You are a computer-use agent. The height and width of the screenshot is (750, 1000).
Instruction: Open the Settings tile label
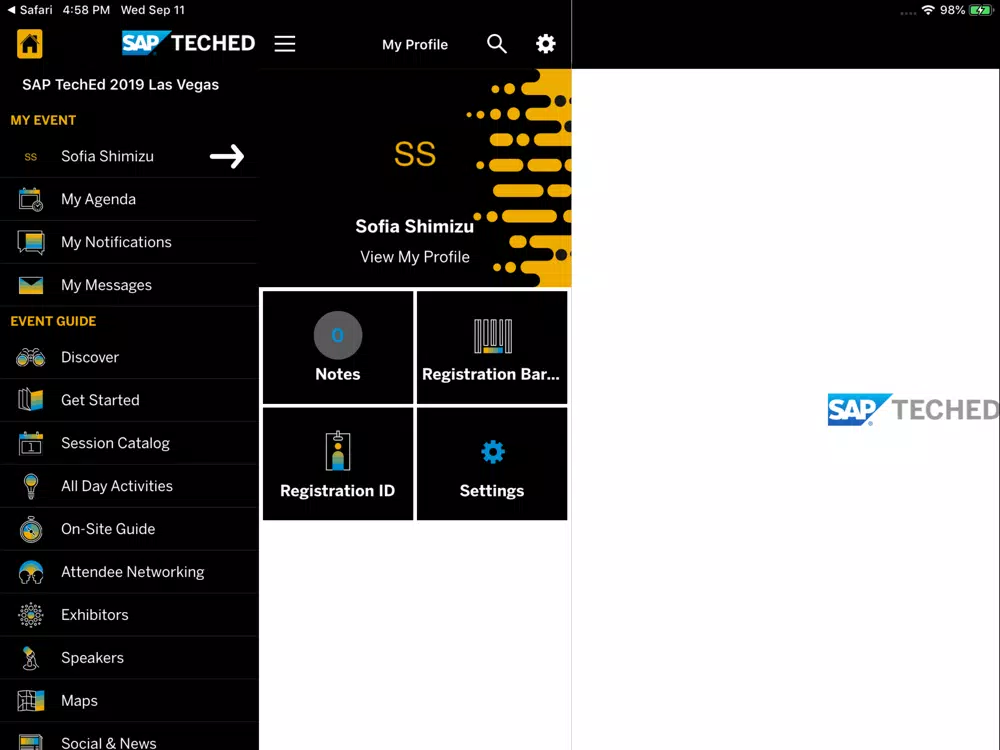pyautogui.click(x=492, y=491)
